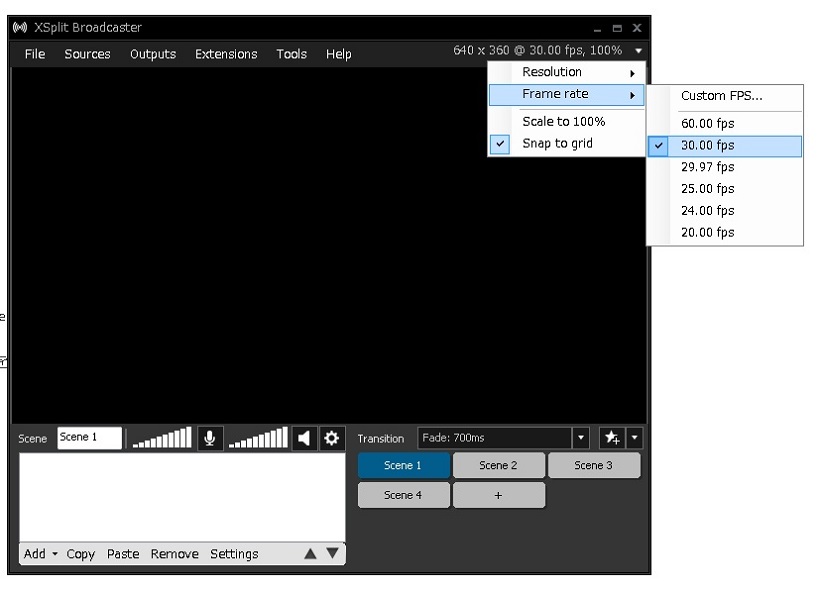
Task: Click the black preview canvas
Action: pyautogui.click(x=329, y=245)
